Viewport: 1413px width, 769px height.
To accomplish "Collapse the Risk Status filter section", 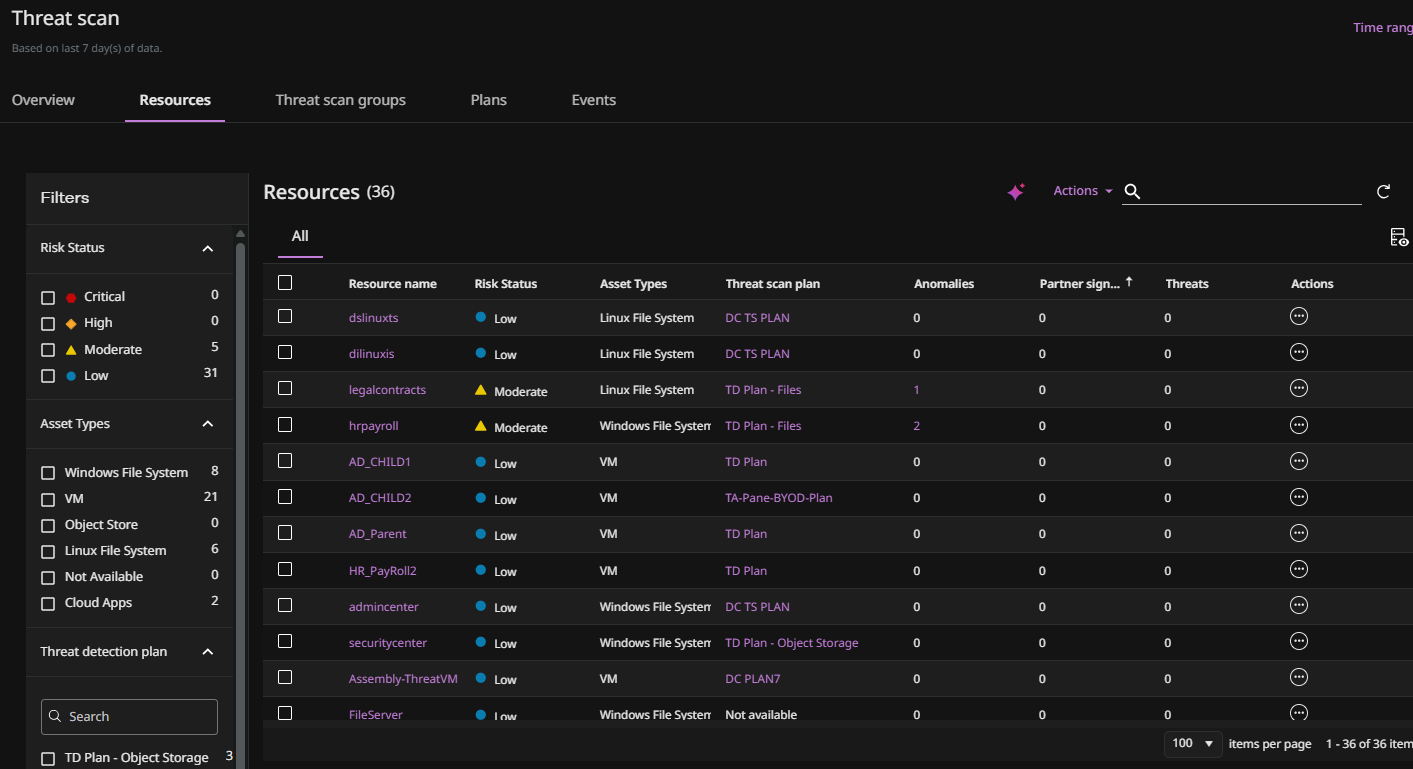I will coord(208,248).
